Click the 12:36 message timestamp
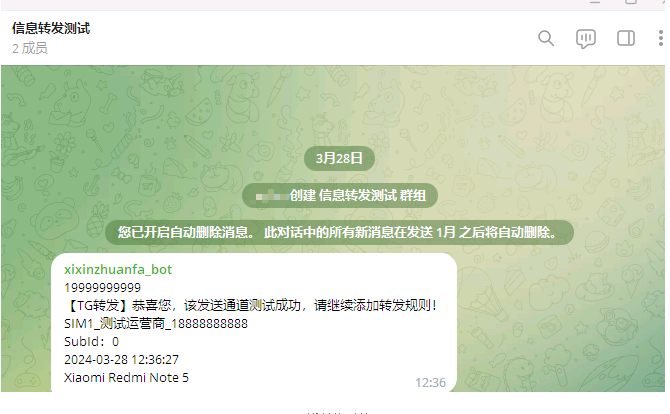Viewport: 670px width, 414px height. coord(430,382)
